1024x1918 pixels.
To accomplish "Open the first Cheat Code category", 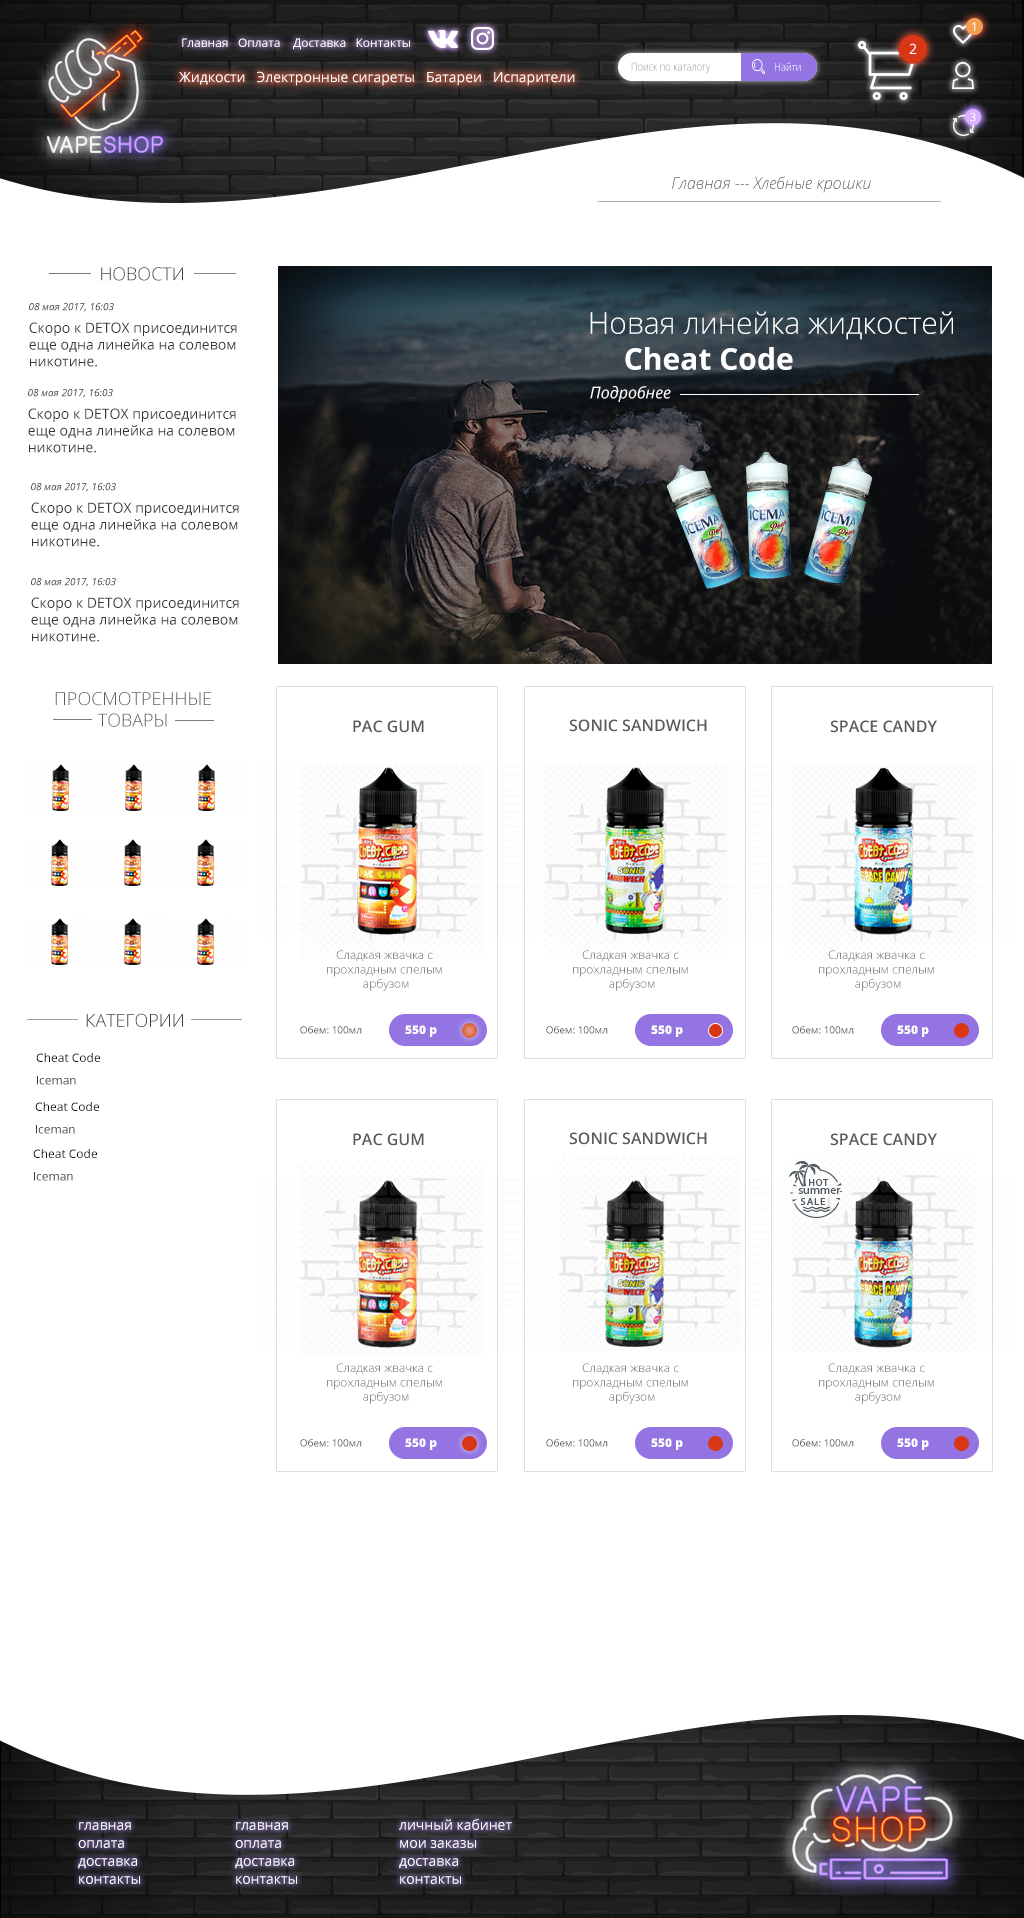I will point(68,1058).
